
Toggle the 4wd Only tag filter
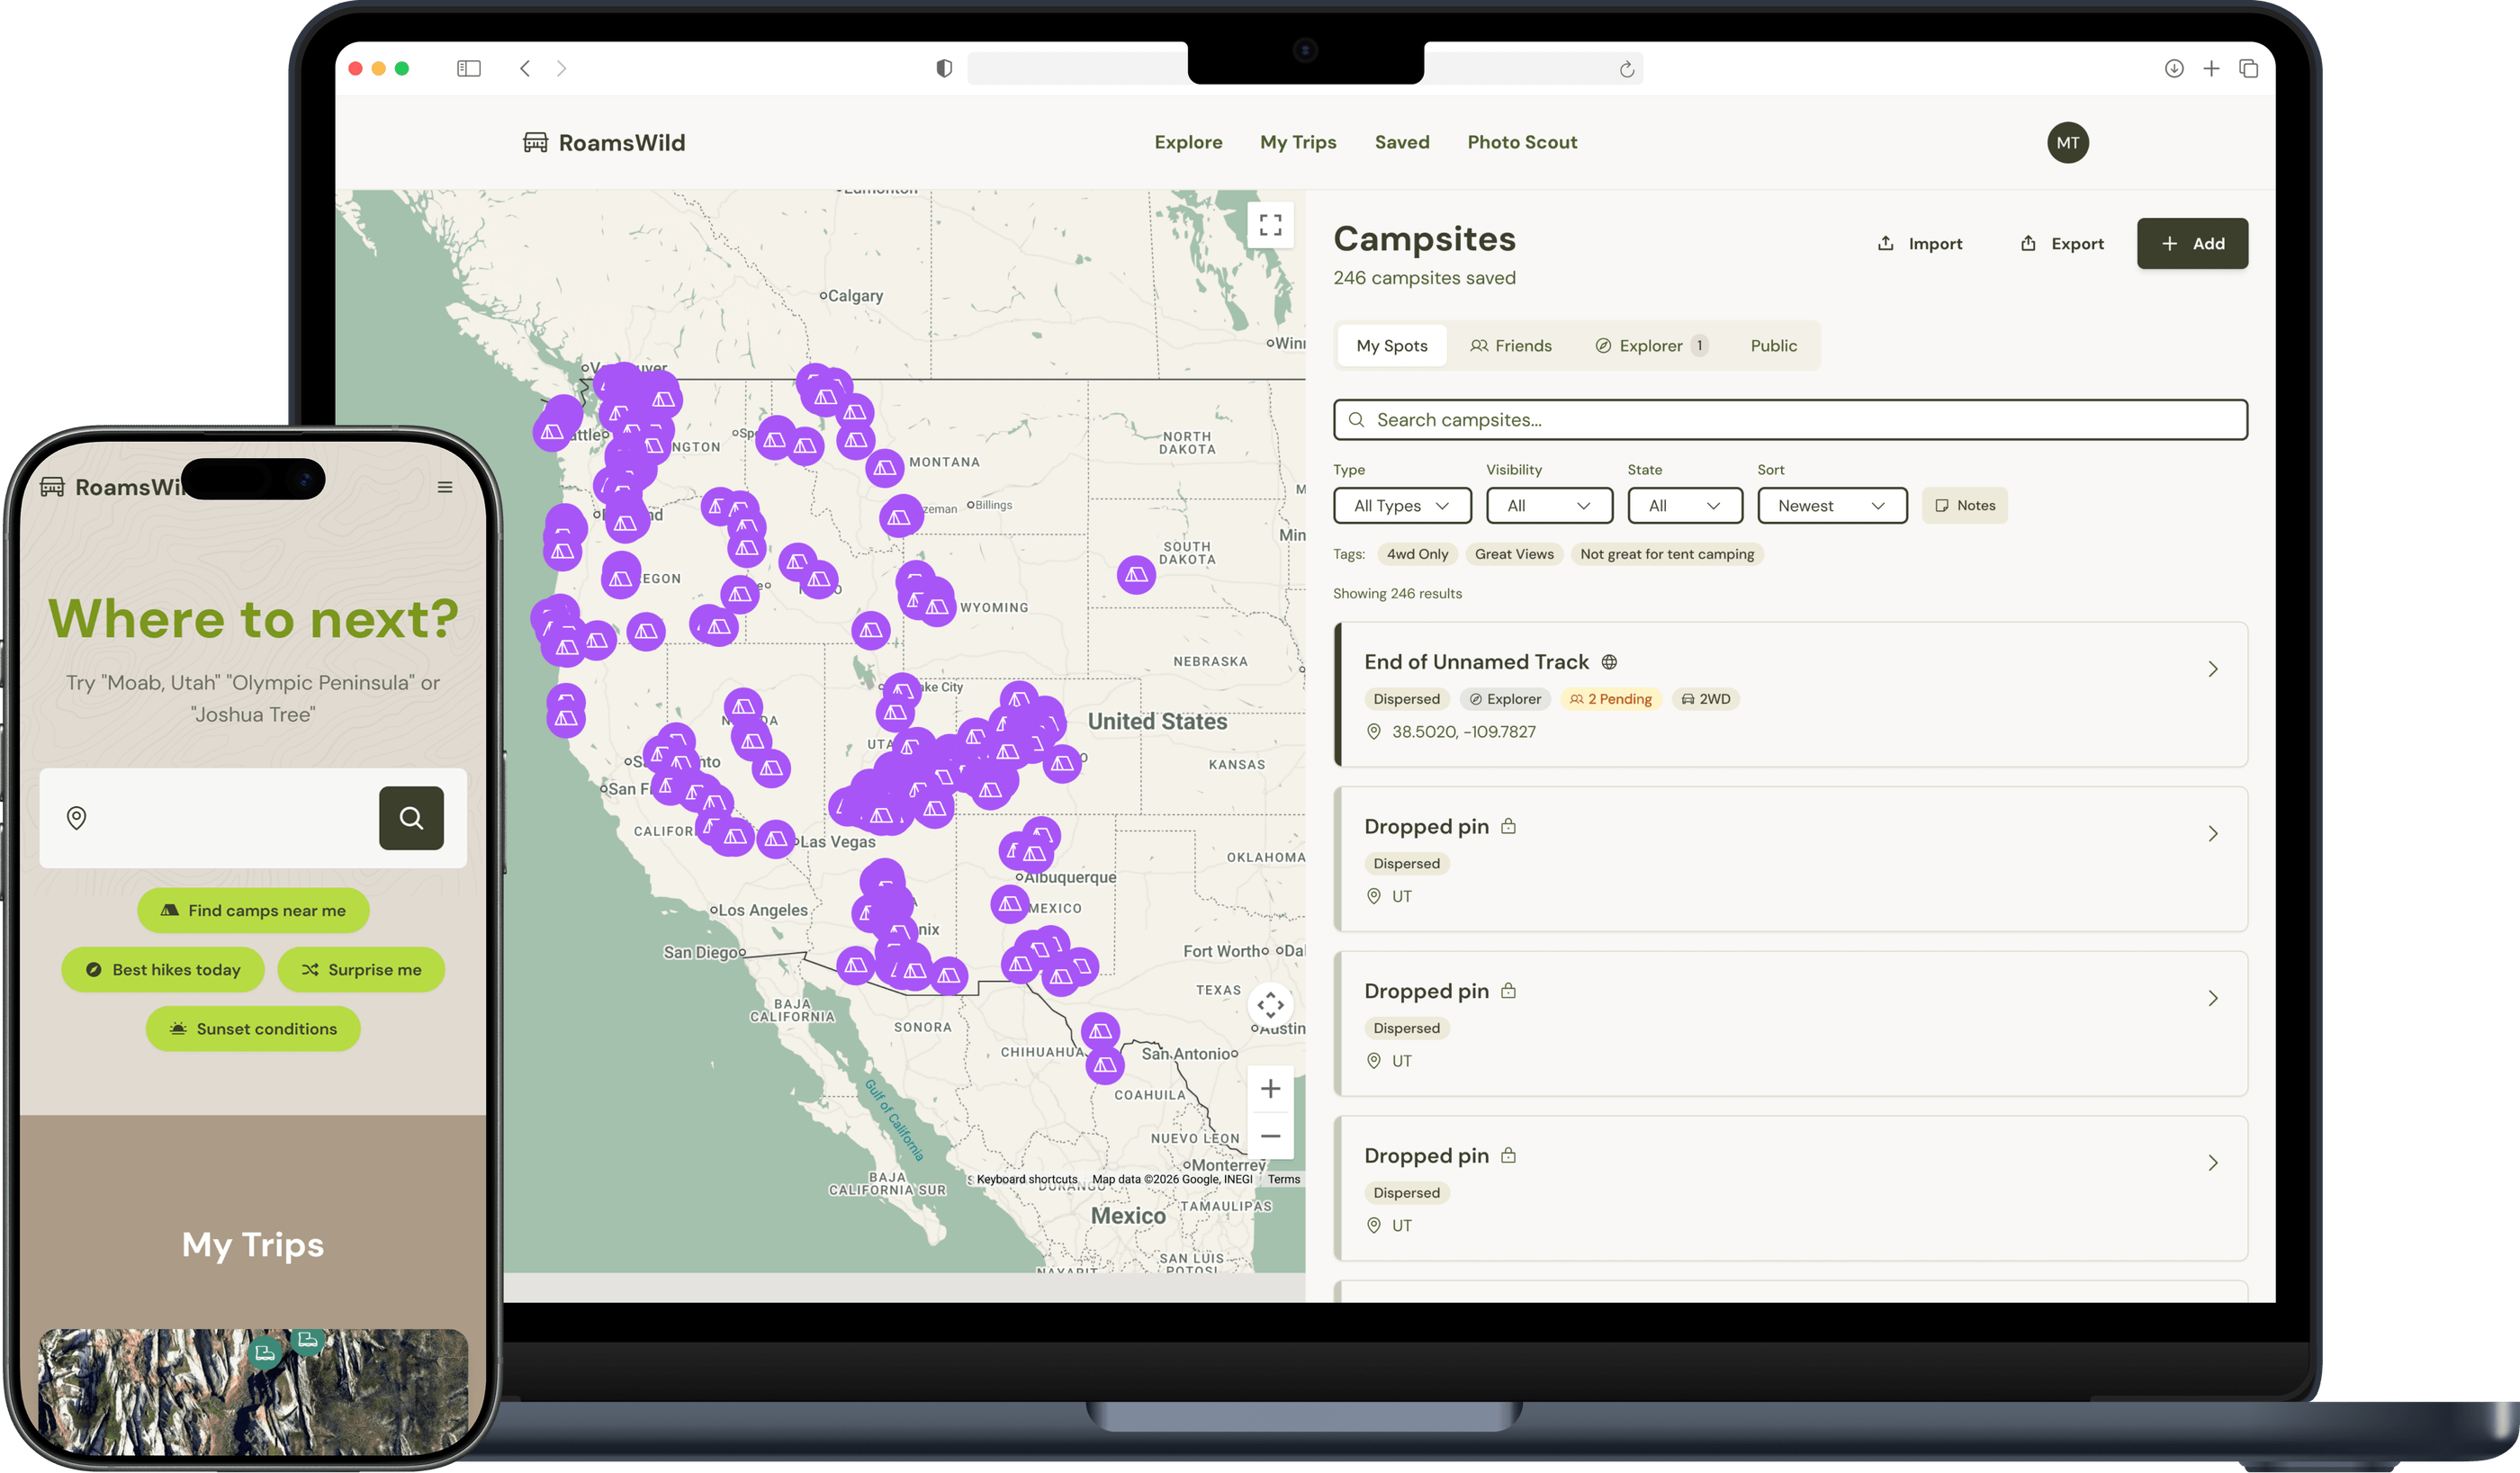click(1417, 554)
